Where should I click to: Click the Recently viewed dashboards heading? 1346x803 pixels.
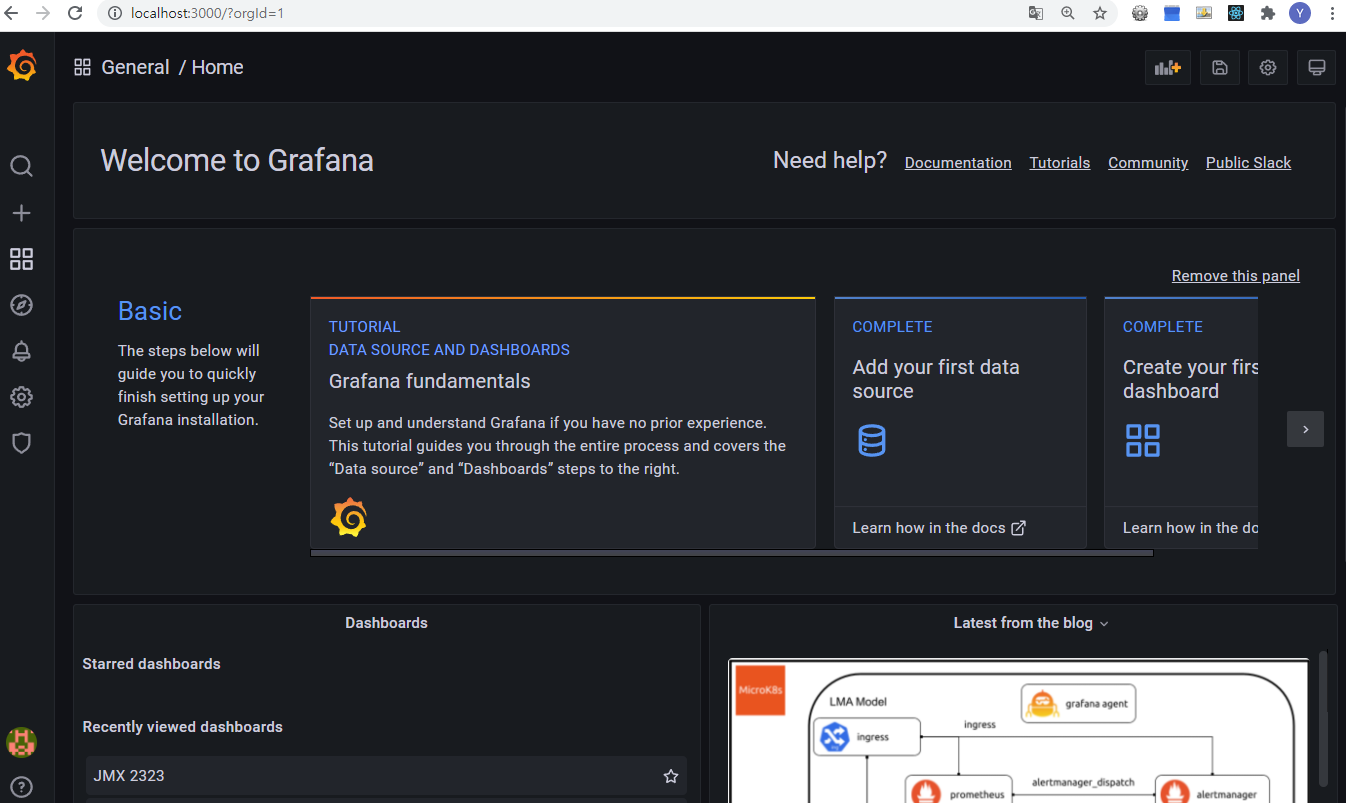[182, 727]
